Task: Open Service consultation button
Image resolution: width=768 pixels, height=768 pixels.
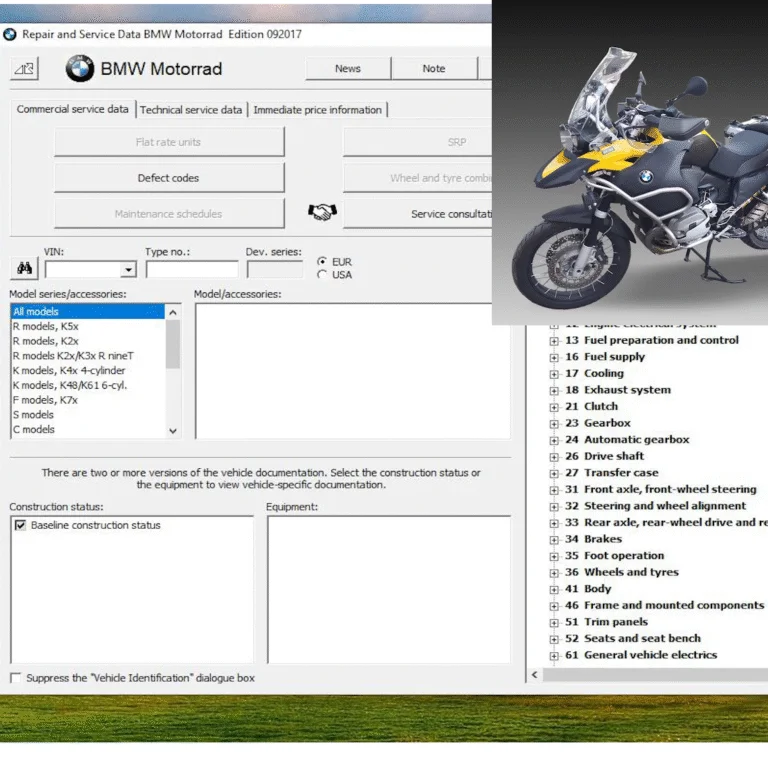Action: [417, 214]
